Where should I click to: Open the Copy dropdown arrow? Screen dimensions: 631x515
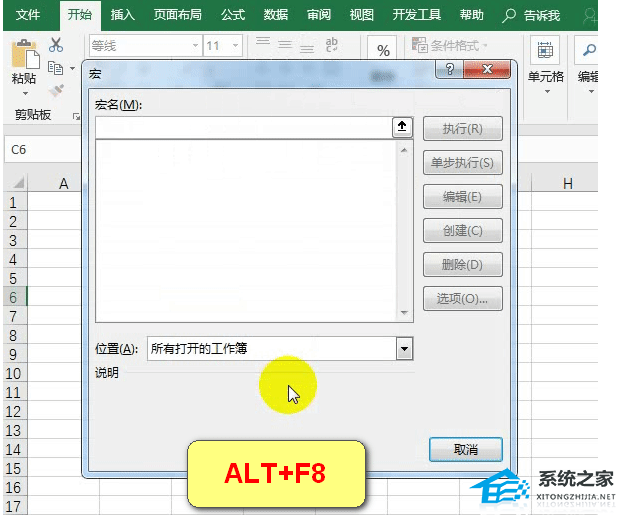tap(72, 68)
